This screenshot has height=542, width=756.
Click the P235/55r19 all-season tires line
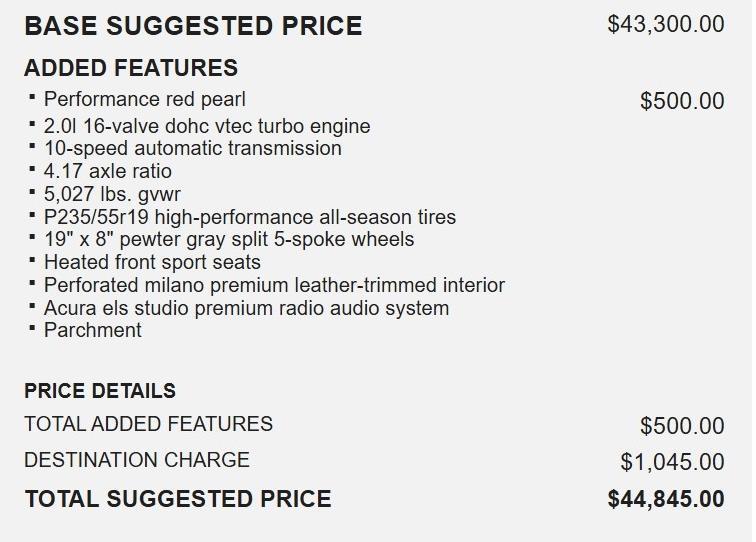250,217
